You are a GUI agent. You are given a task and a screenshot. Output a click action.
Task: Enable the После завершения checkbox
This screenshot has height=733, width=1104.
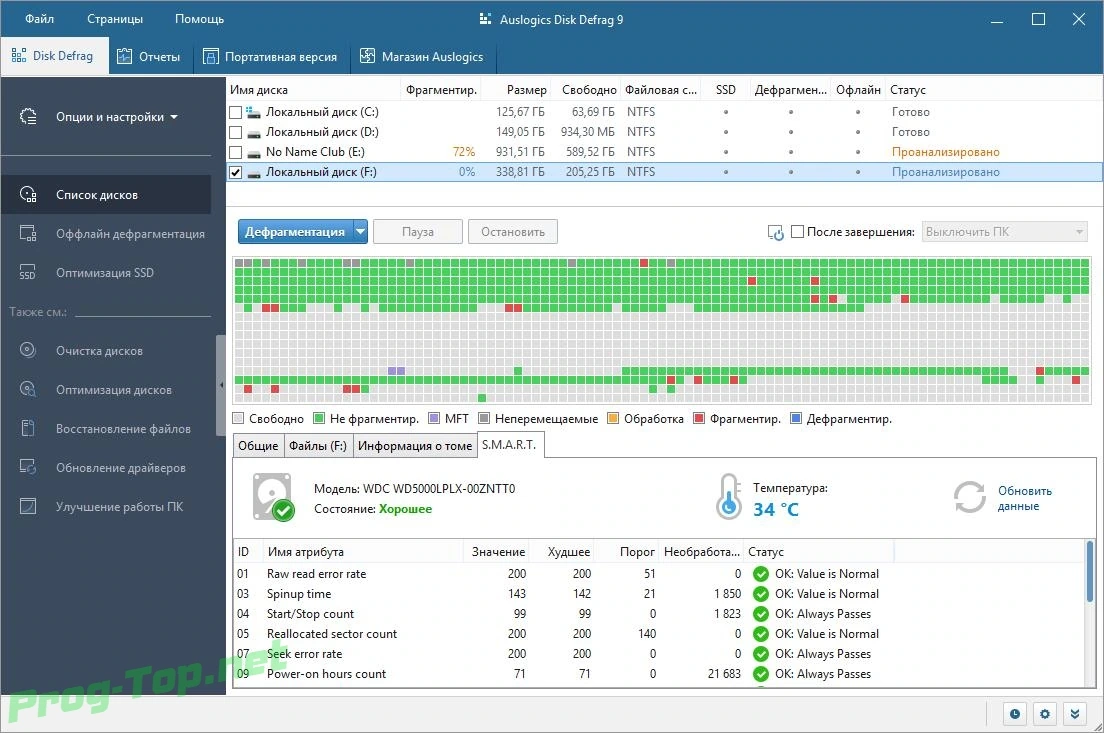[x=798, y=232]
